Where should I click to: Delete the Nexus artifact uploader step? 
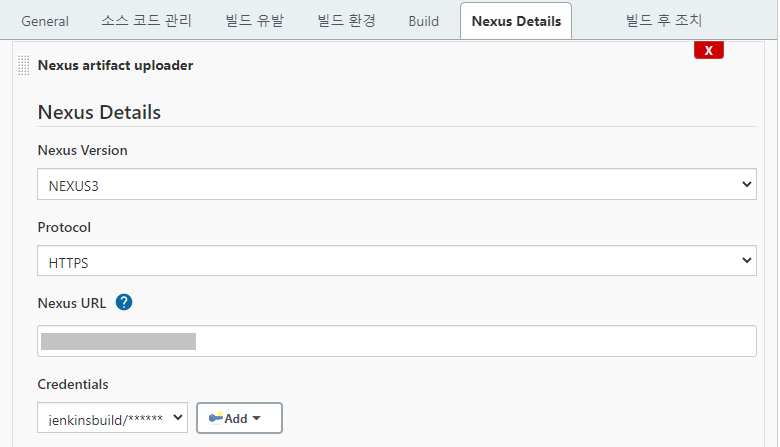coord(708,50)
